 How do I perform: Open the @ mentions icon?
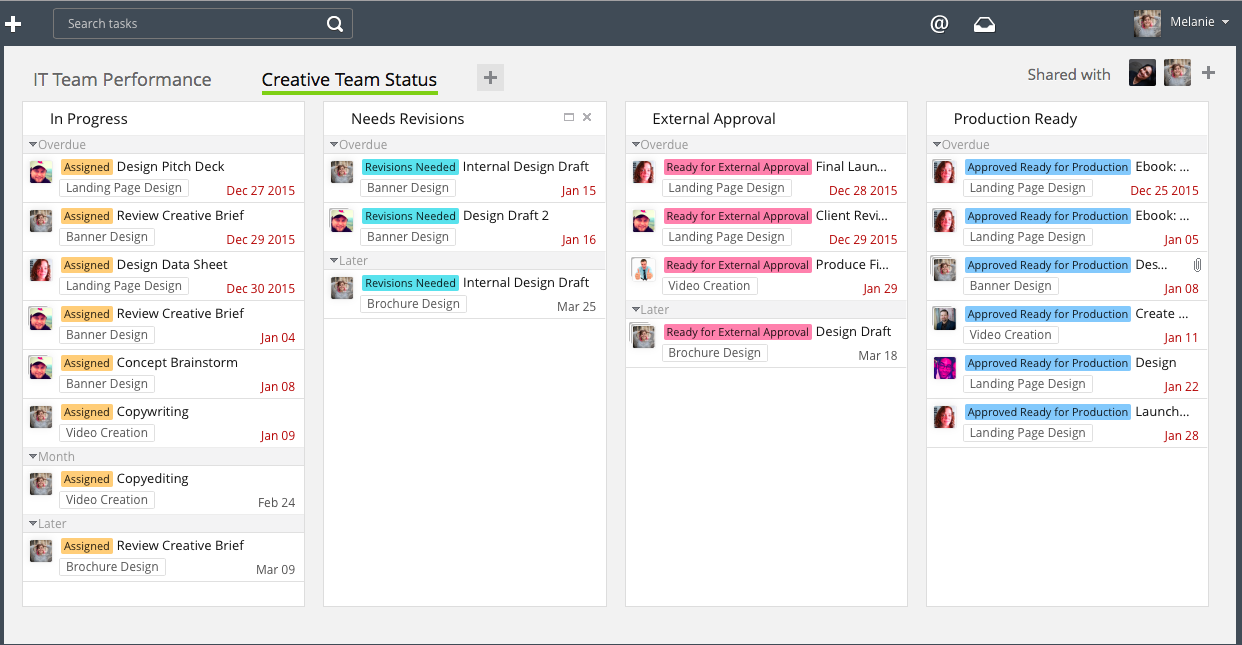click(939, 24)
